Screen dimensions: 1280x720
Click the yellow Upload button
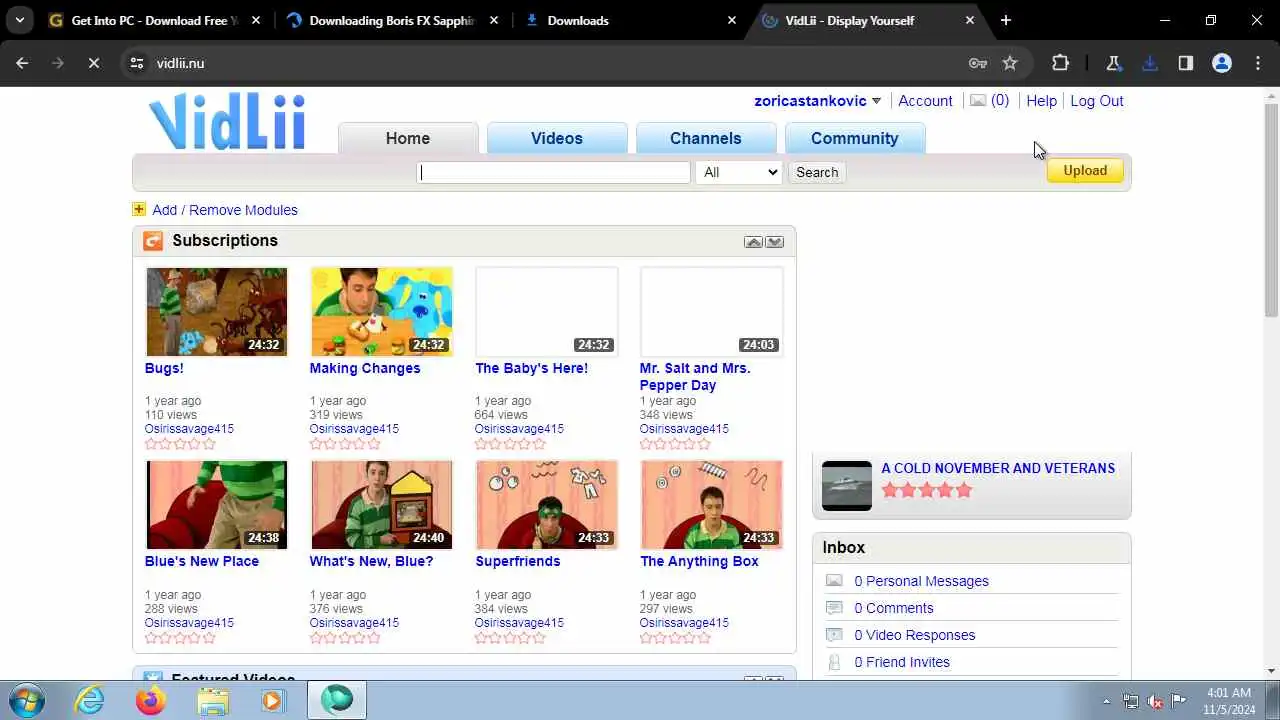[1085, 171]
